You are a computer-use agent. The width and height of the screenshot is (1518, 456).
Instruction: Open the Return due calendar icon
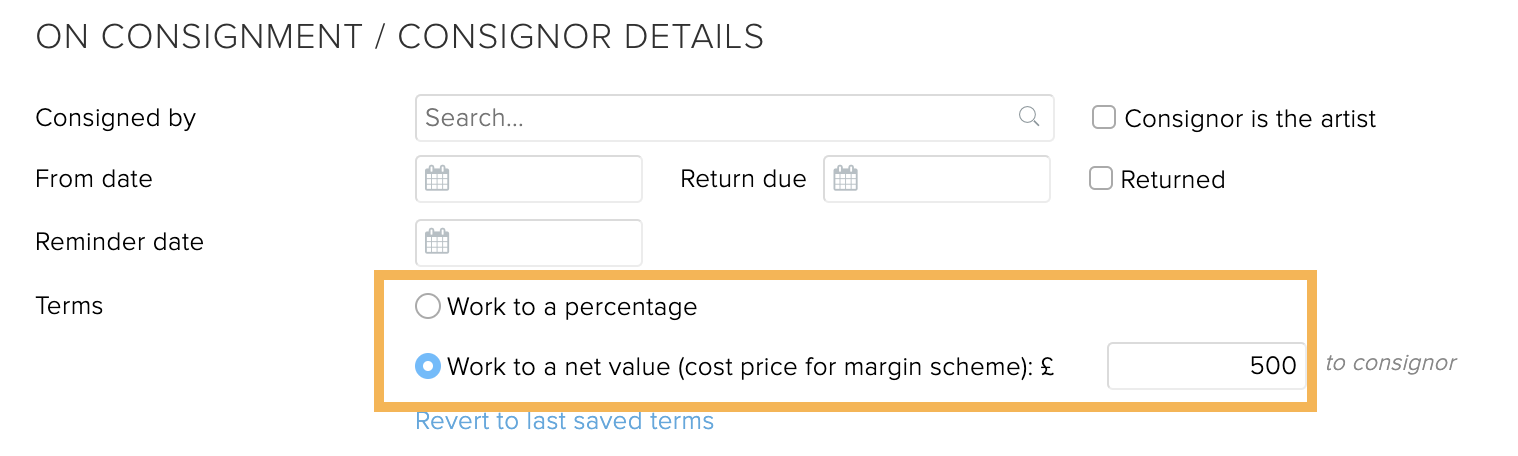[x=846, y=179]
